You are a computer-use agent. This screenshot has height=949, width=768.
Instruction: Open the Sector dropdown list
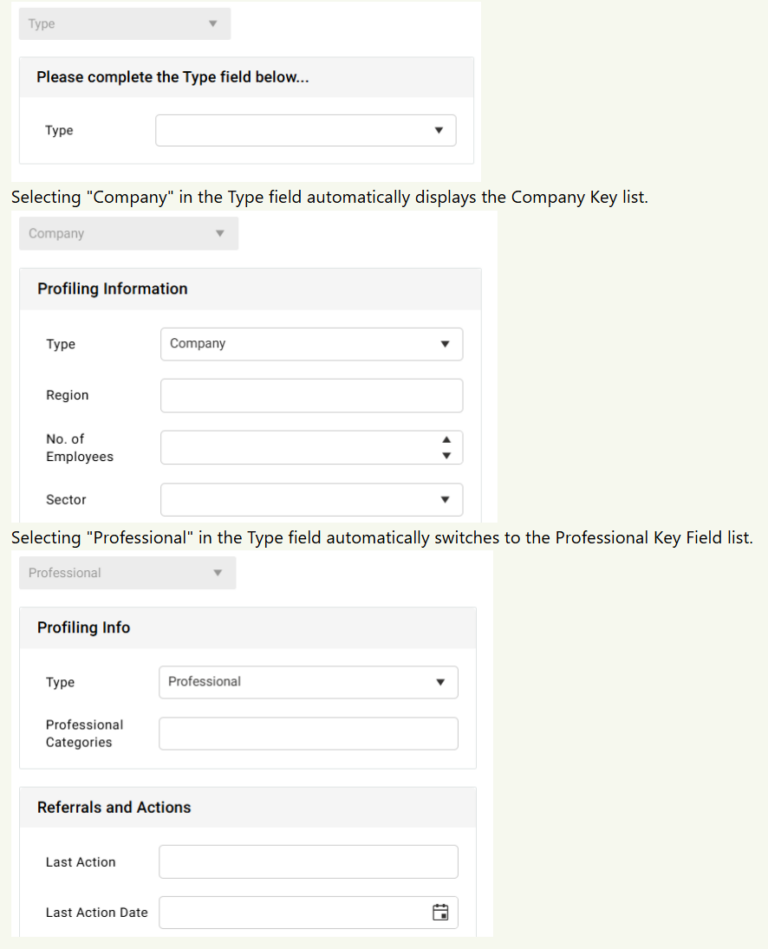(311, 499)
